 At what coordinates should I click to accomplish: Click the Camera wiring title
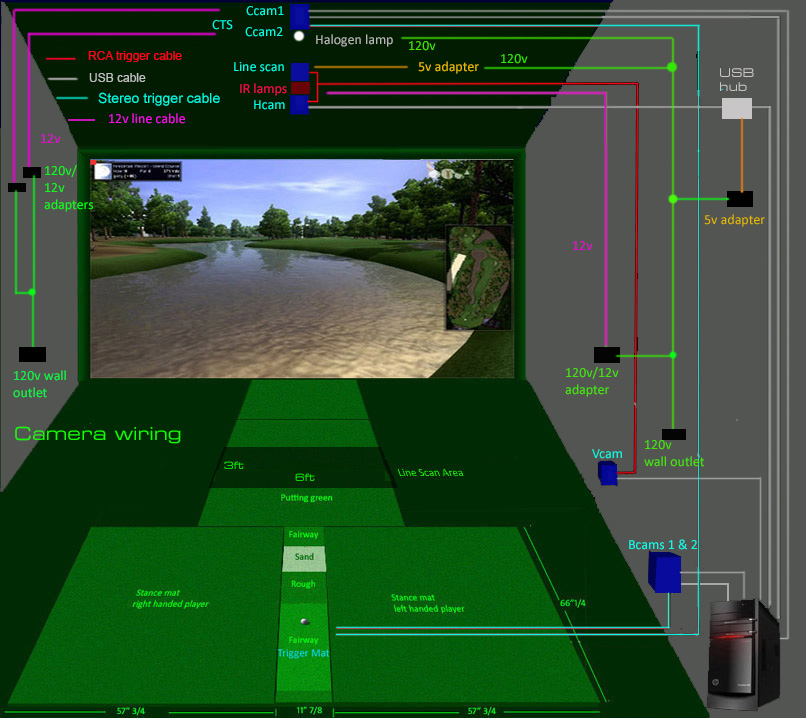tap(97, 433)
